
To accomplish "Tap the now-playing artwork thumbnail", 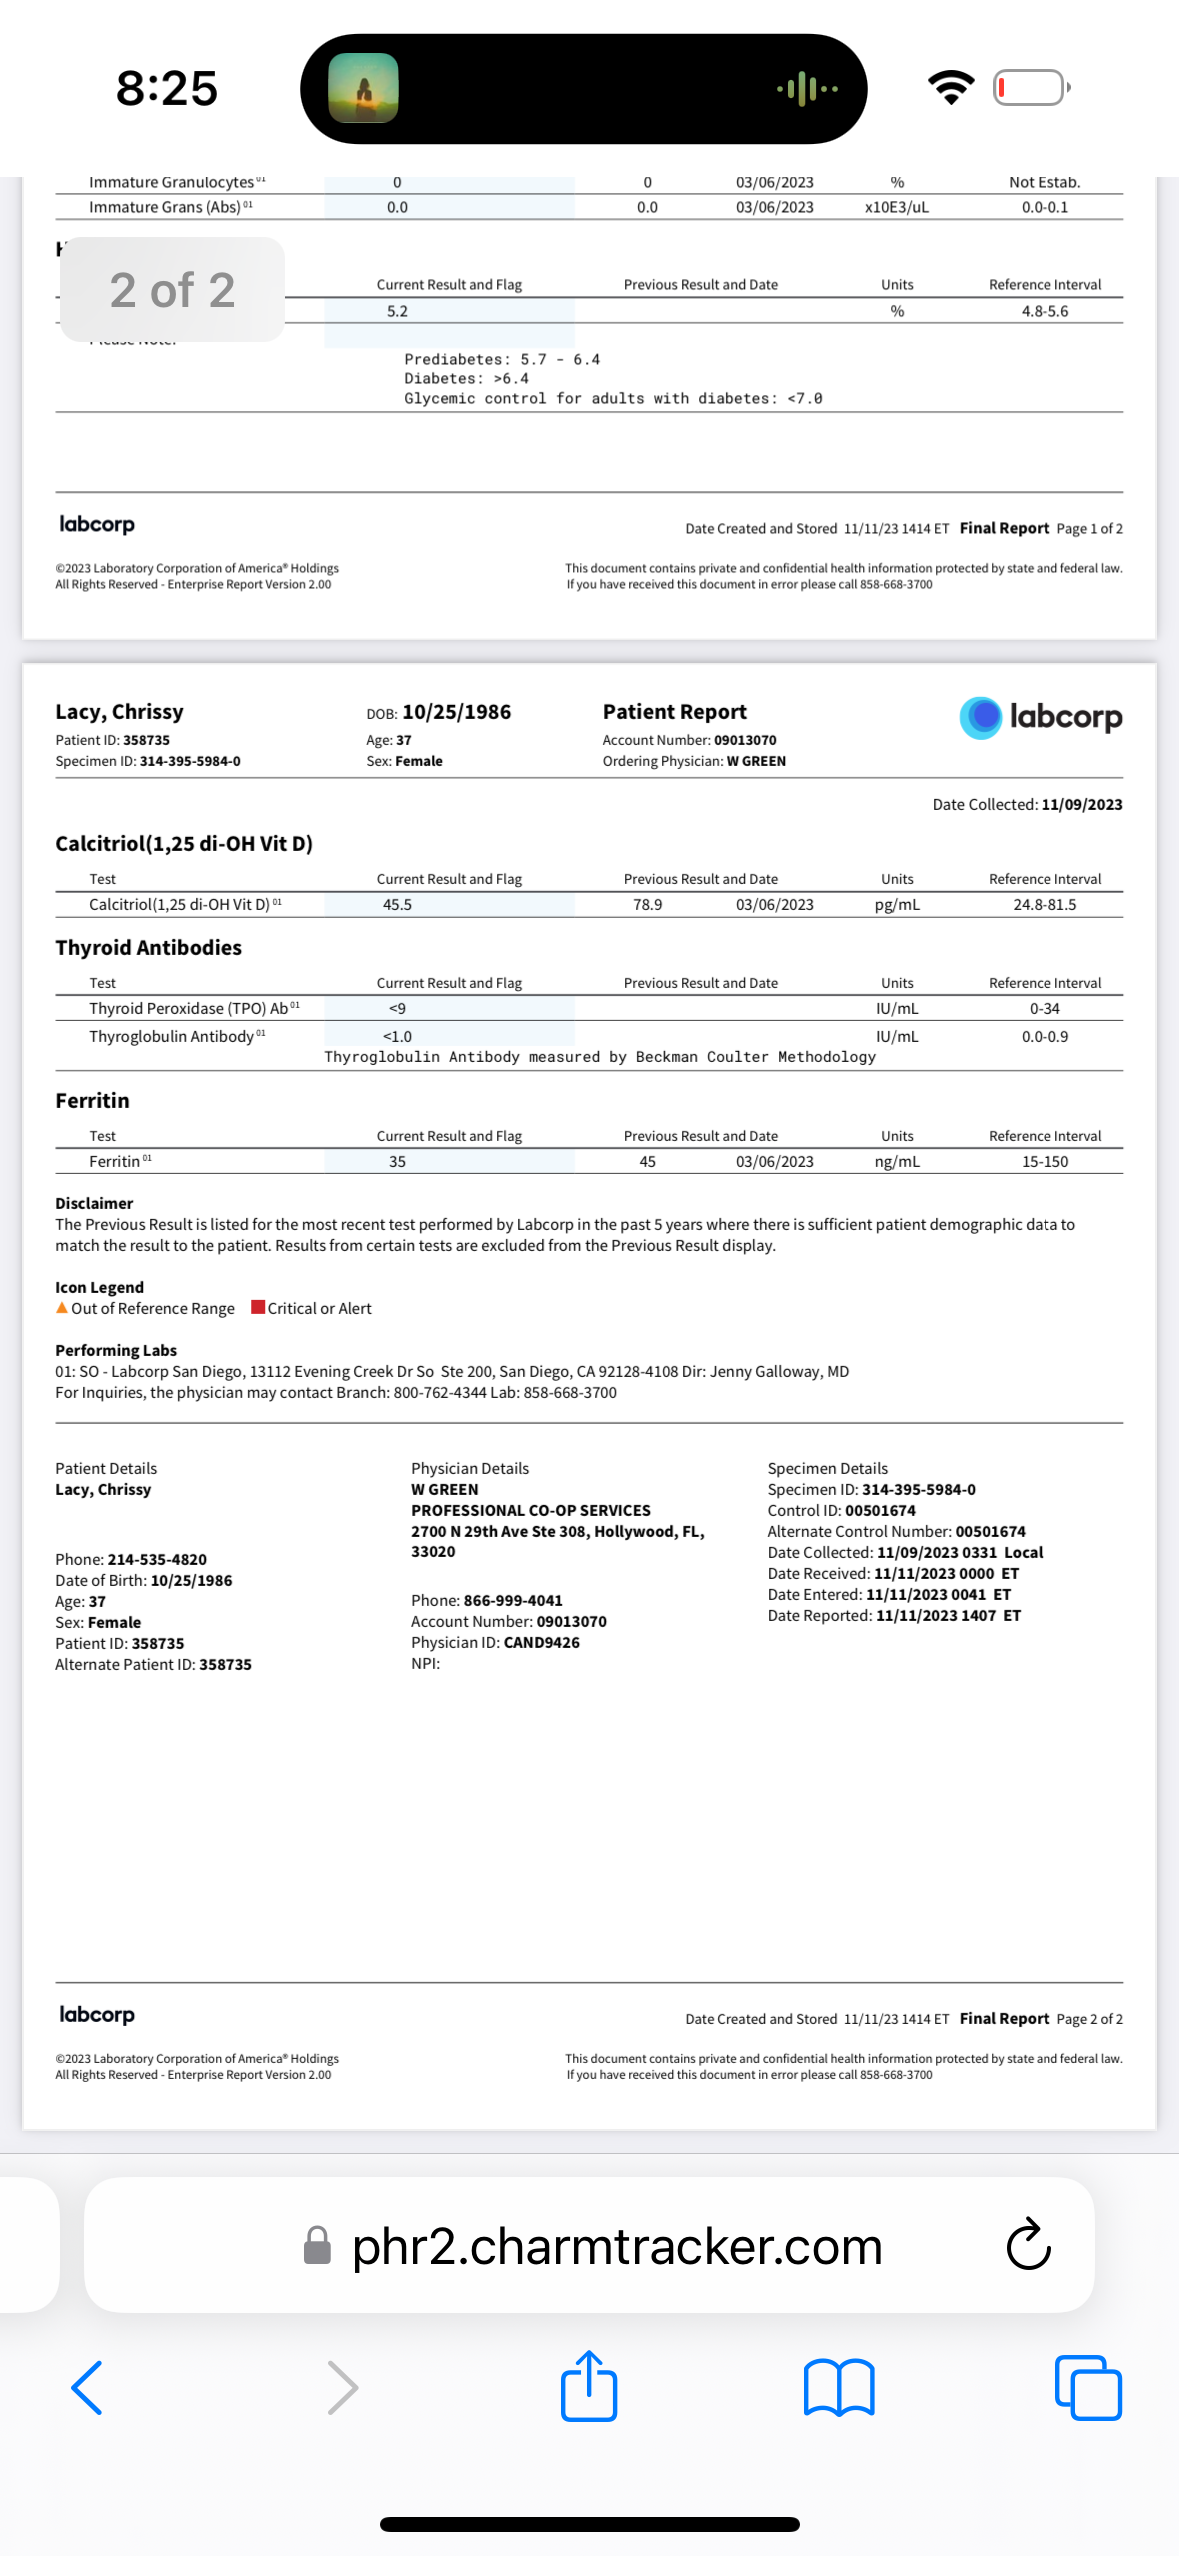I will click(x=364, y=89).
